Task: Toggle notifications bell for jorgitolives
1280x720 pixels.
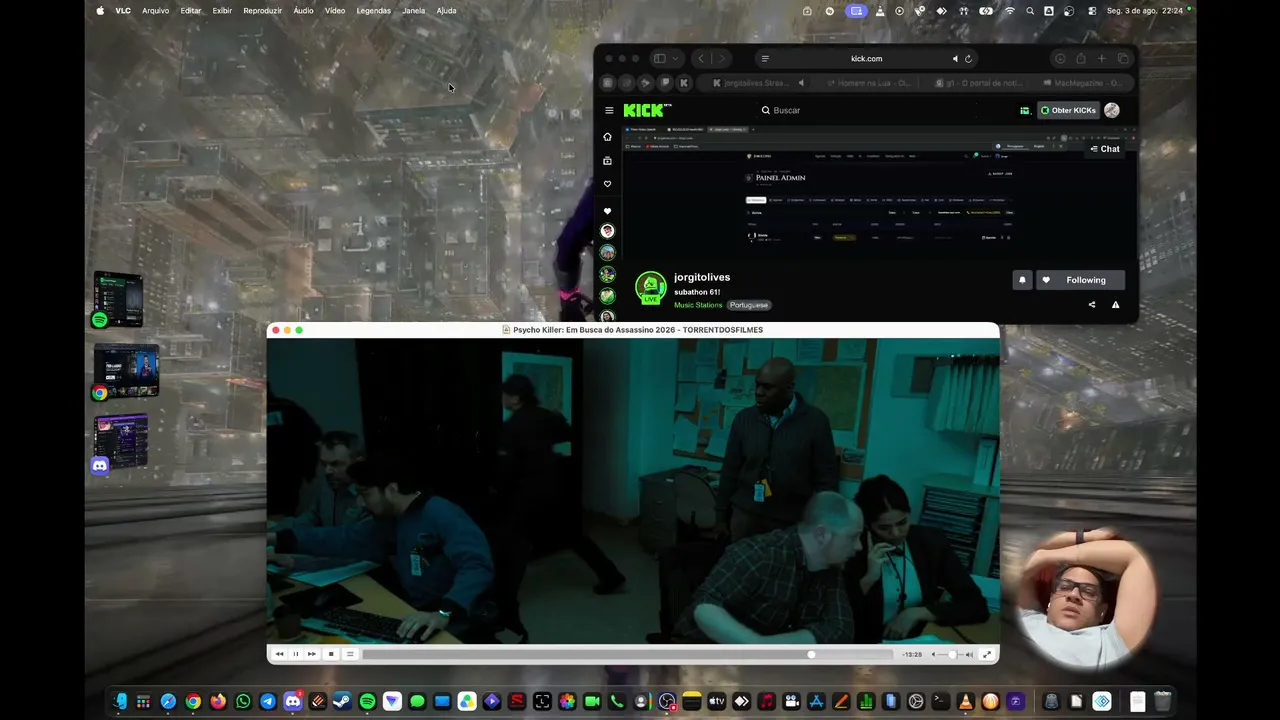Action: click(1022, 280)
